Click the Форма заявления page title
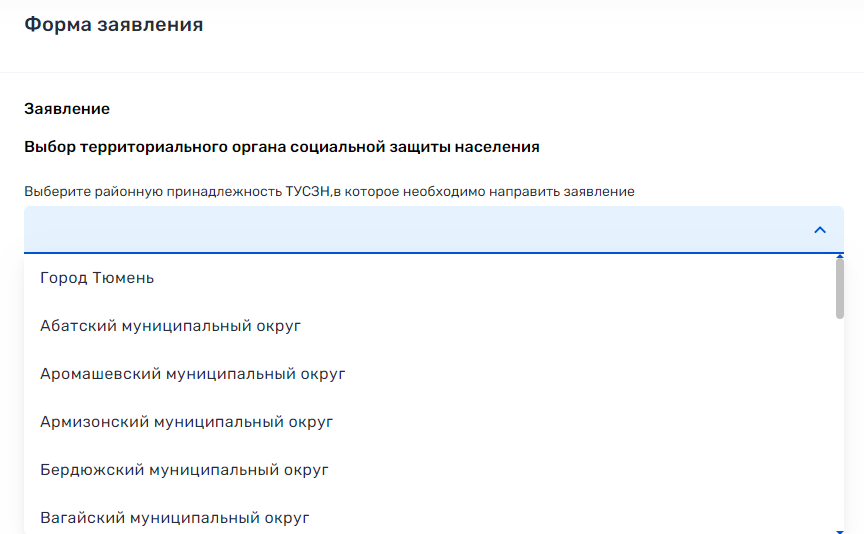 point(113,25)
